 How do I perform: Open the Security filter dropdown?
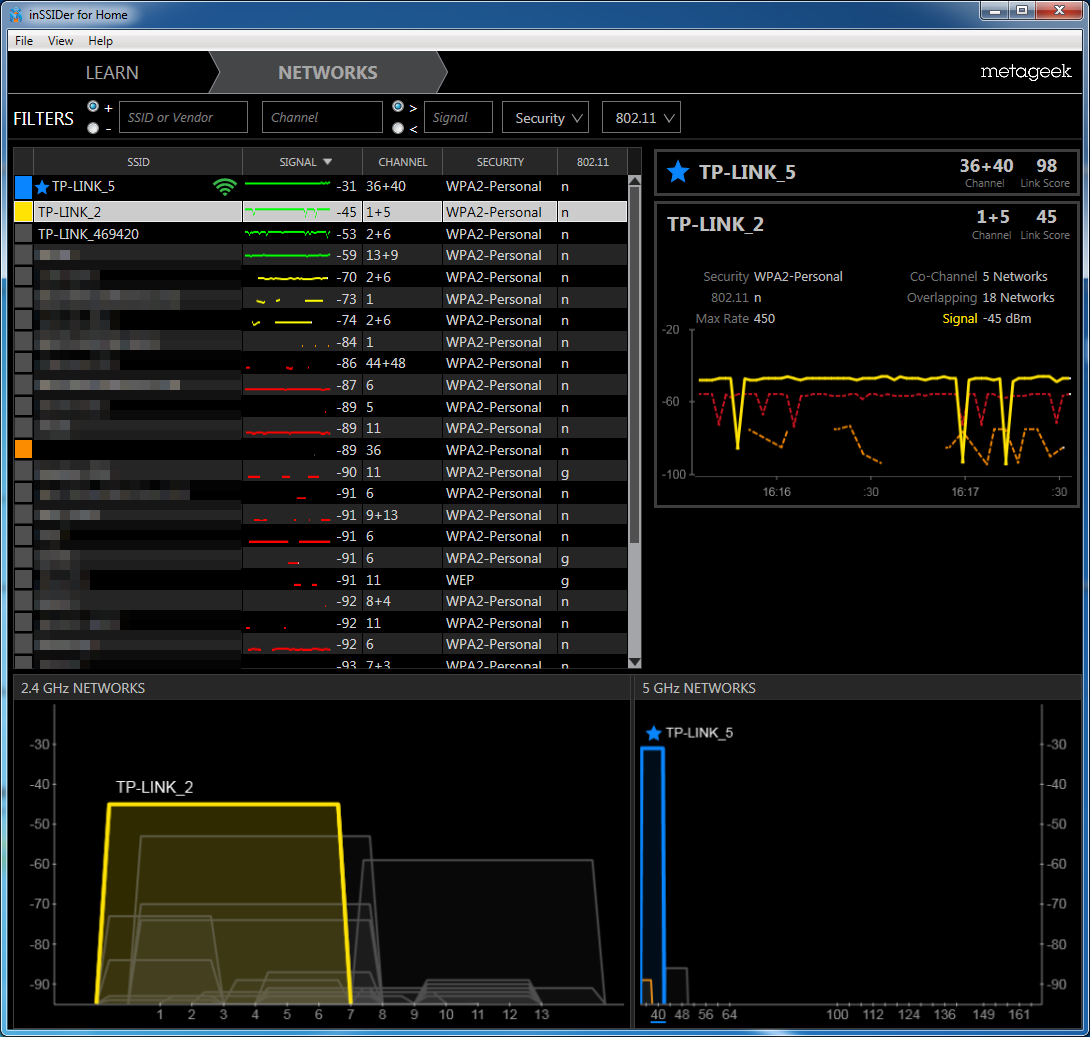[x=545, y=117]
